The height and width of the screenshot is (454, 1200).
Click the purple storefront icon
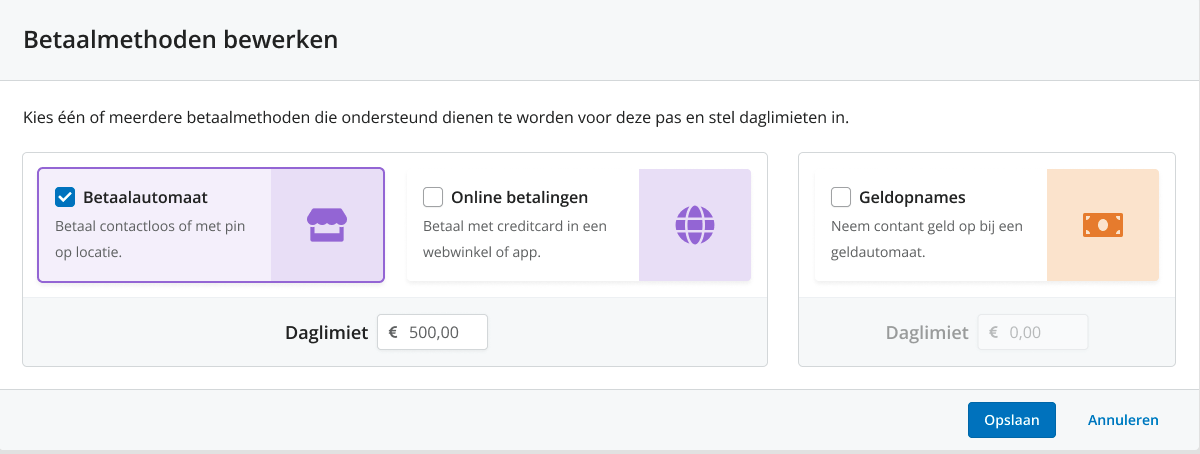pos(326,225)
